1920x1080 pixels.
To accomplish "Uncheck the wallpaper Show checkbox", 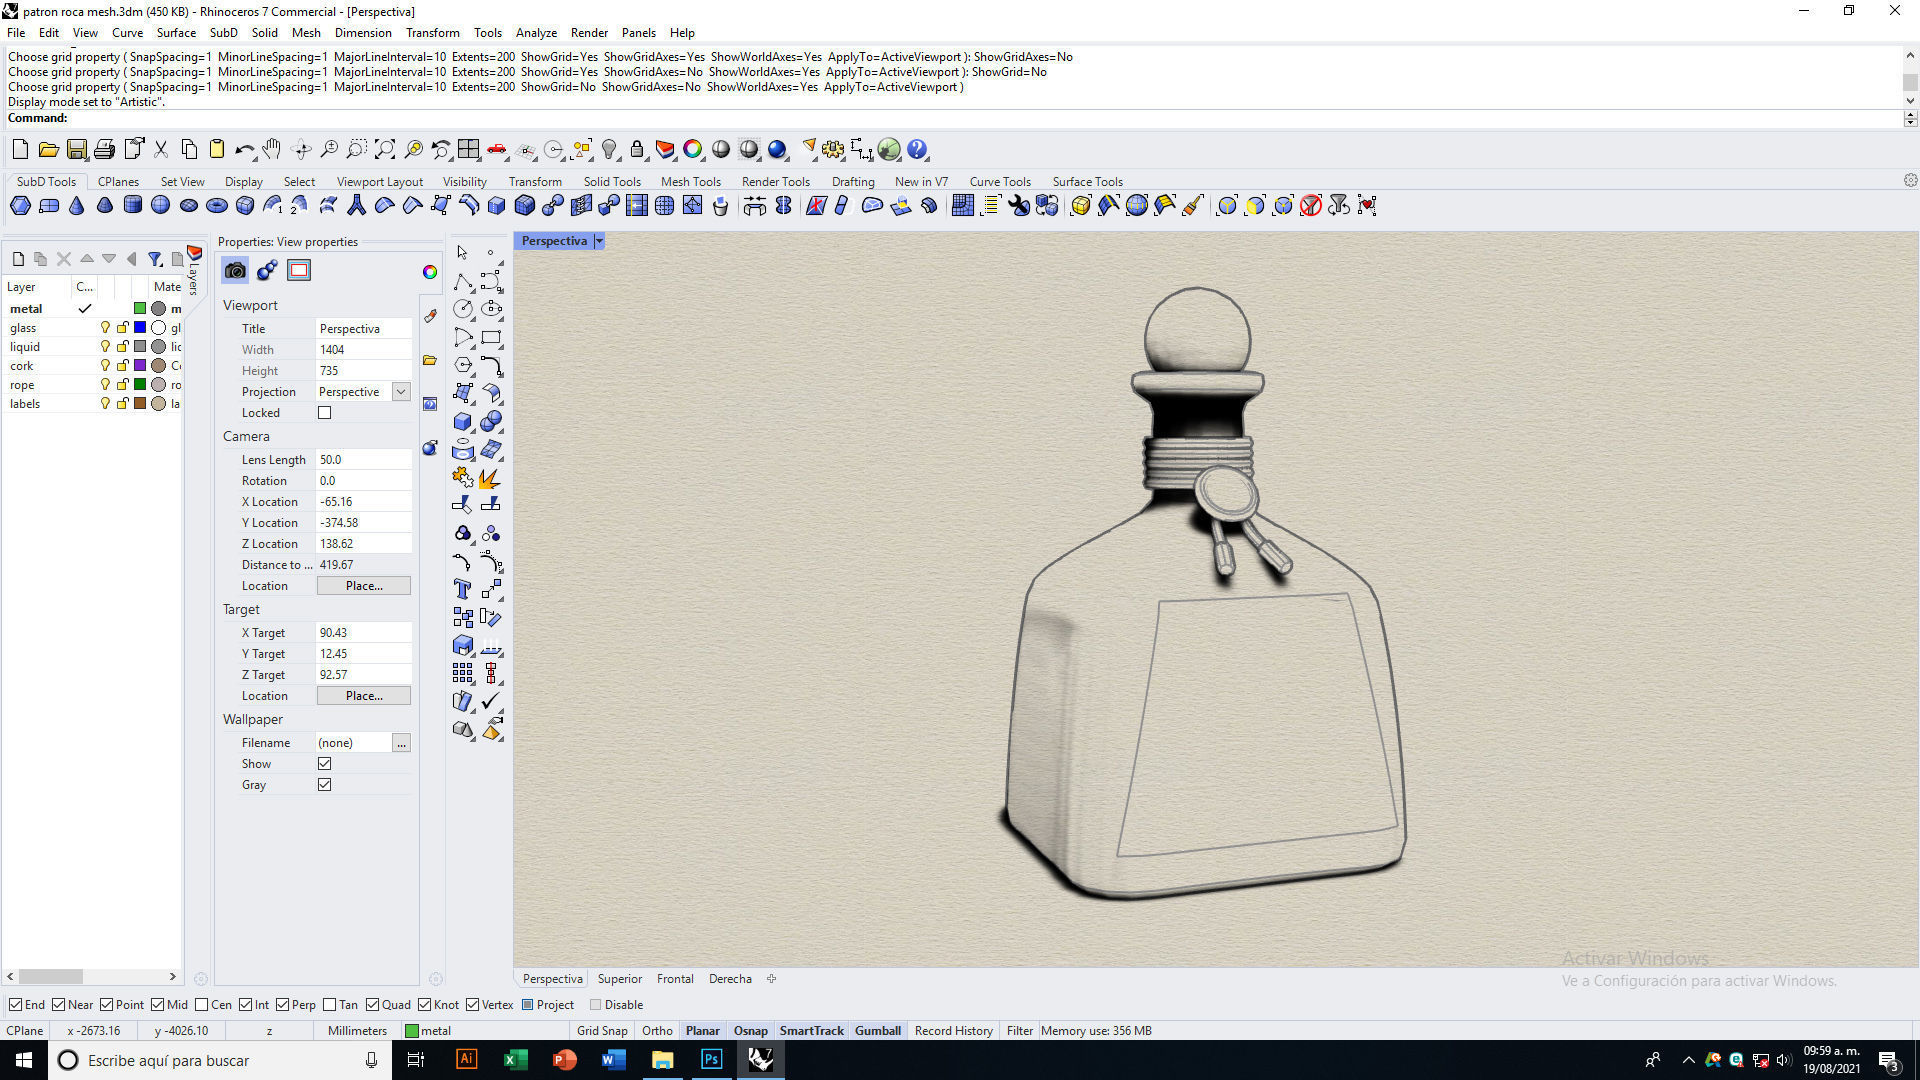I will (324, 764).
